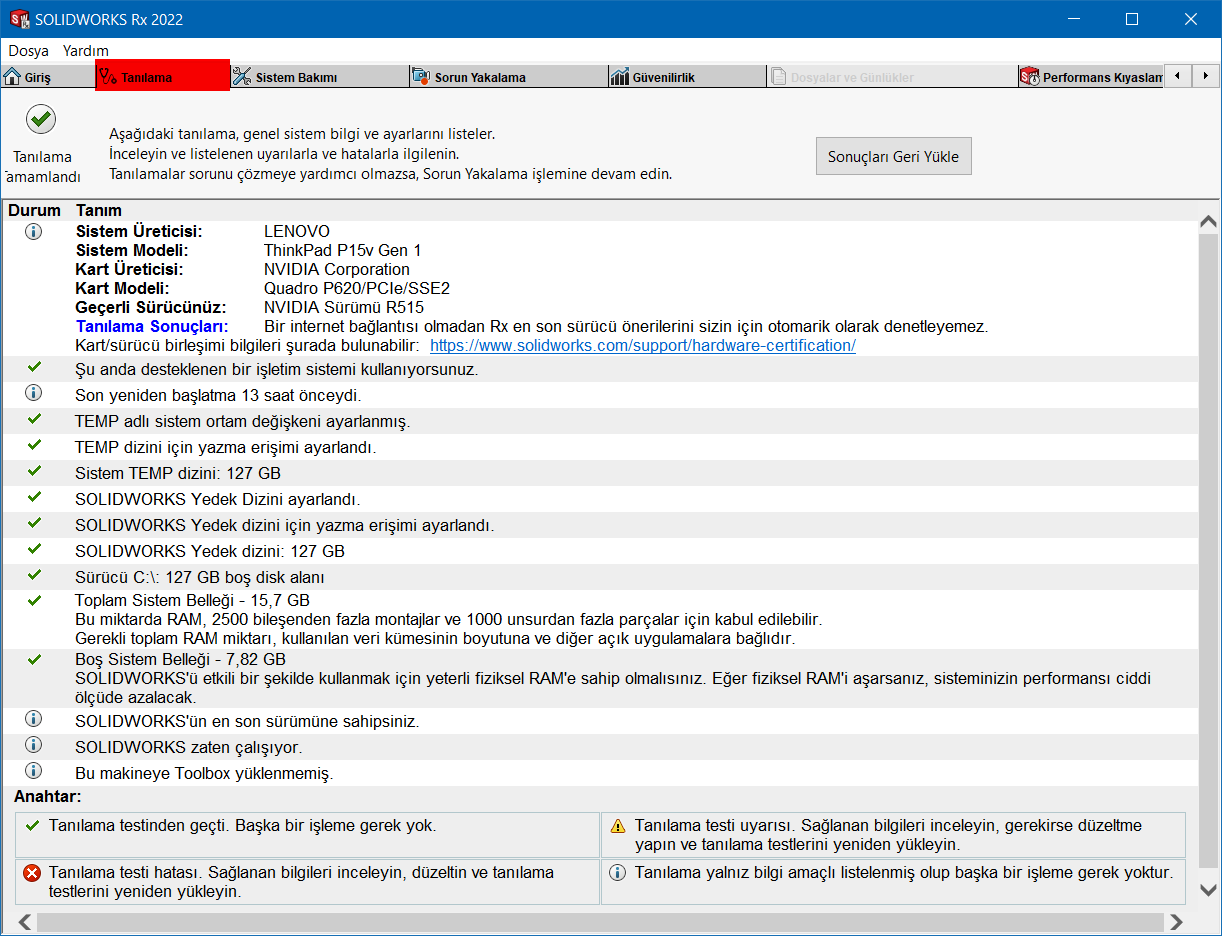
Task: Click the large green Tanılama Tamamlandı check icon
Action: [x=41, y=120]
